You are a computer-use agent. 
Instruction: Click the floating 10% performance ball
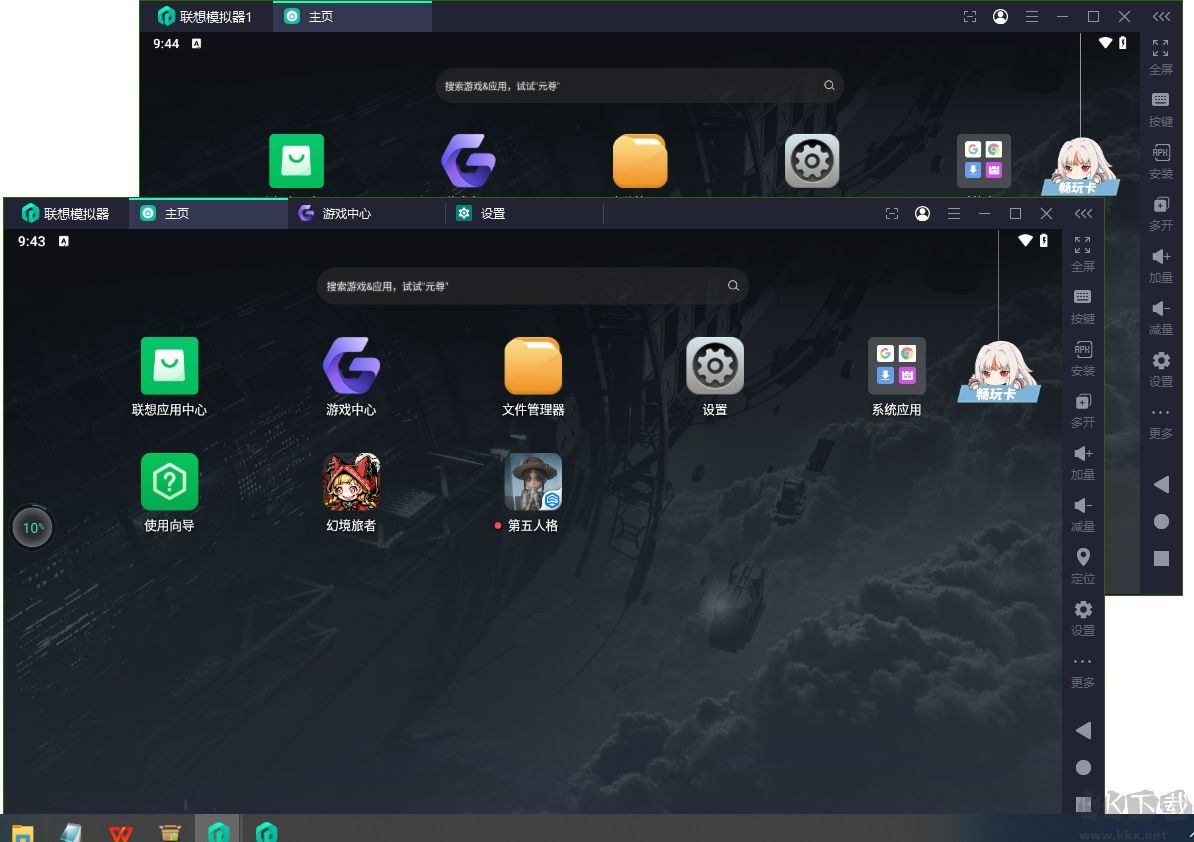(x=33, y=527)
